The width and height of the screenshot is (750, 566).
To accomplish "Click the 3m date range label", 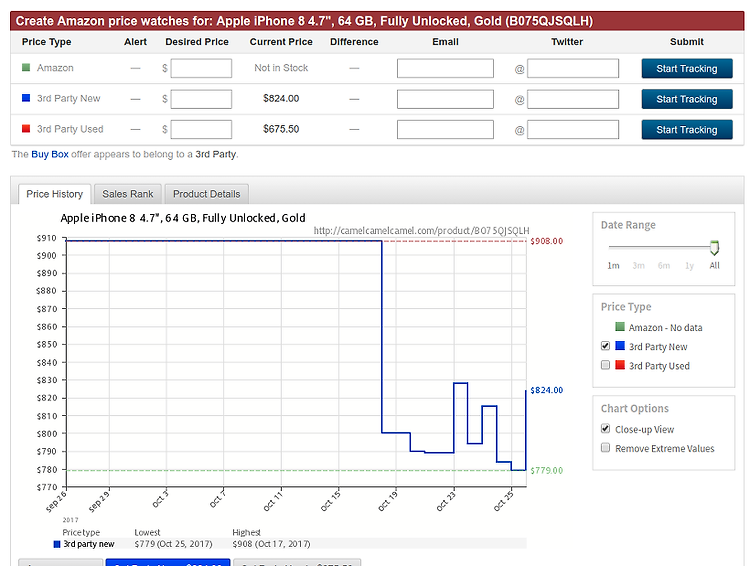I will click(x=639, y=266).
